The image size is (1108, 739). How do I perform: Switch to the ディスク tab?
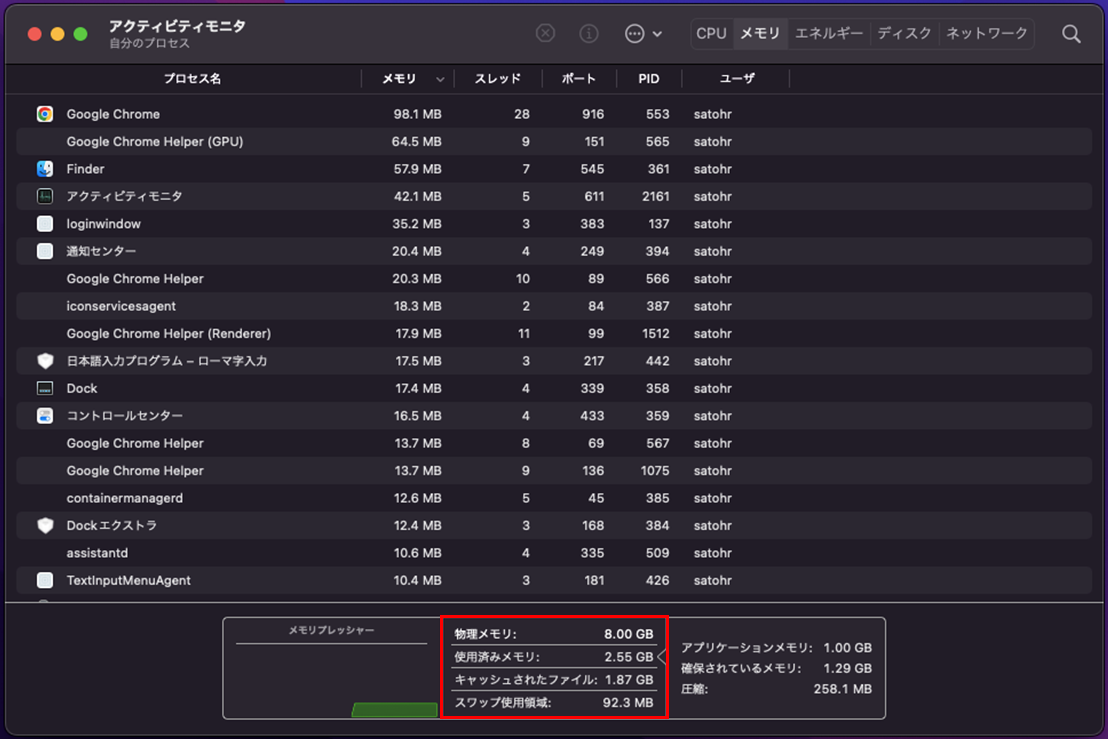click(x=904, y=33)
